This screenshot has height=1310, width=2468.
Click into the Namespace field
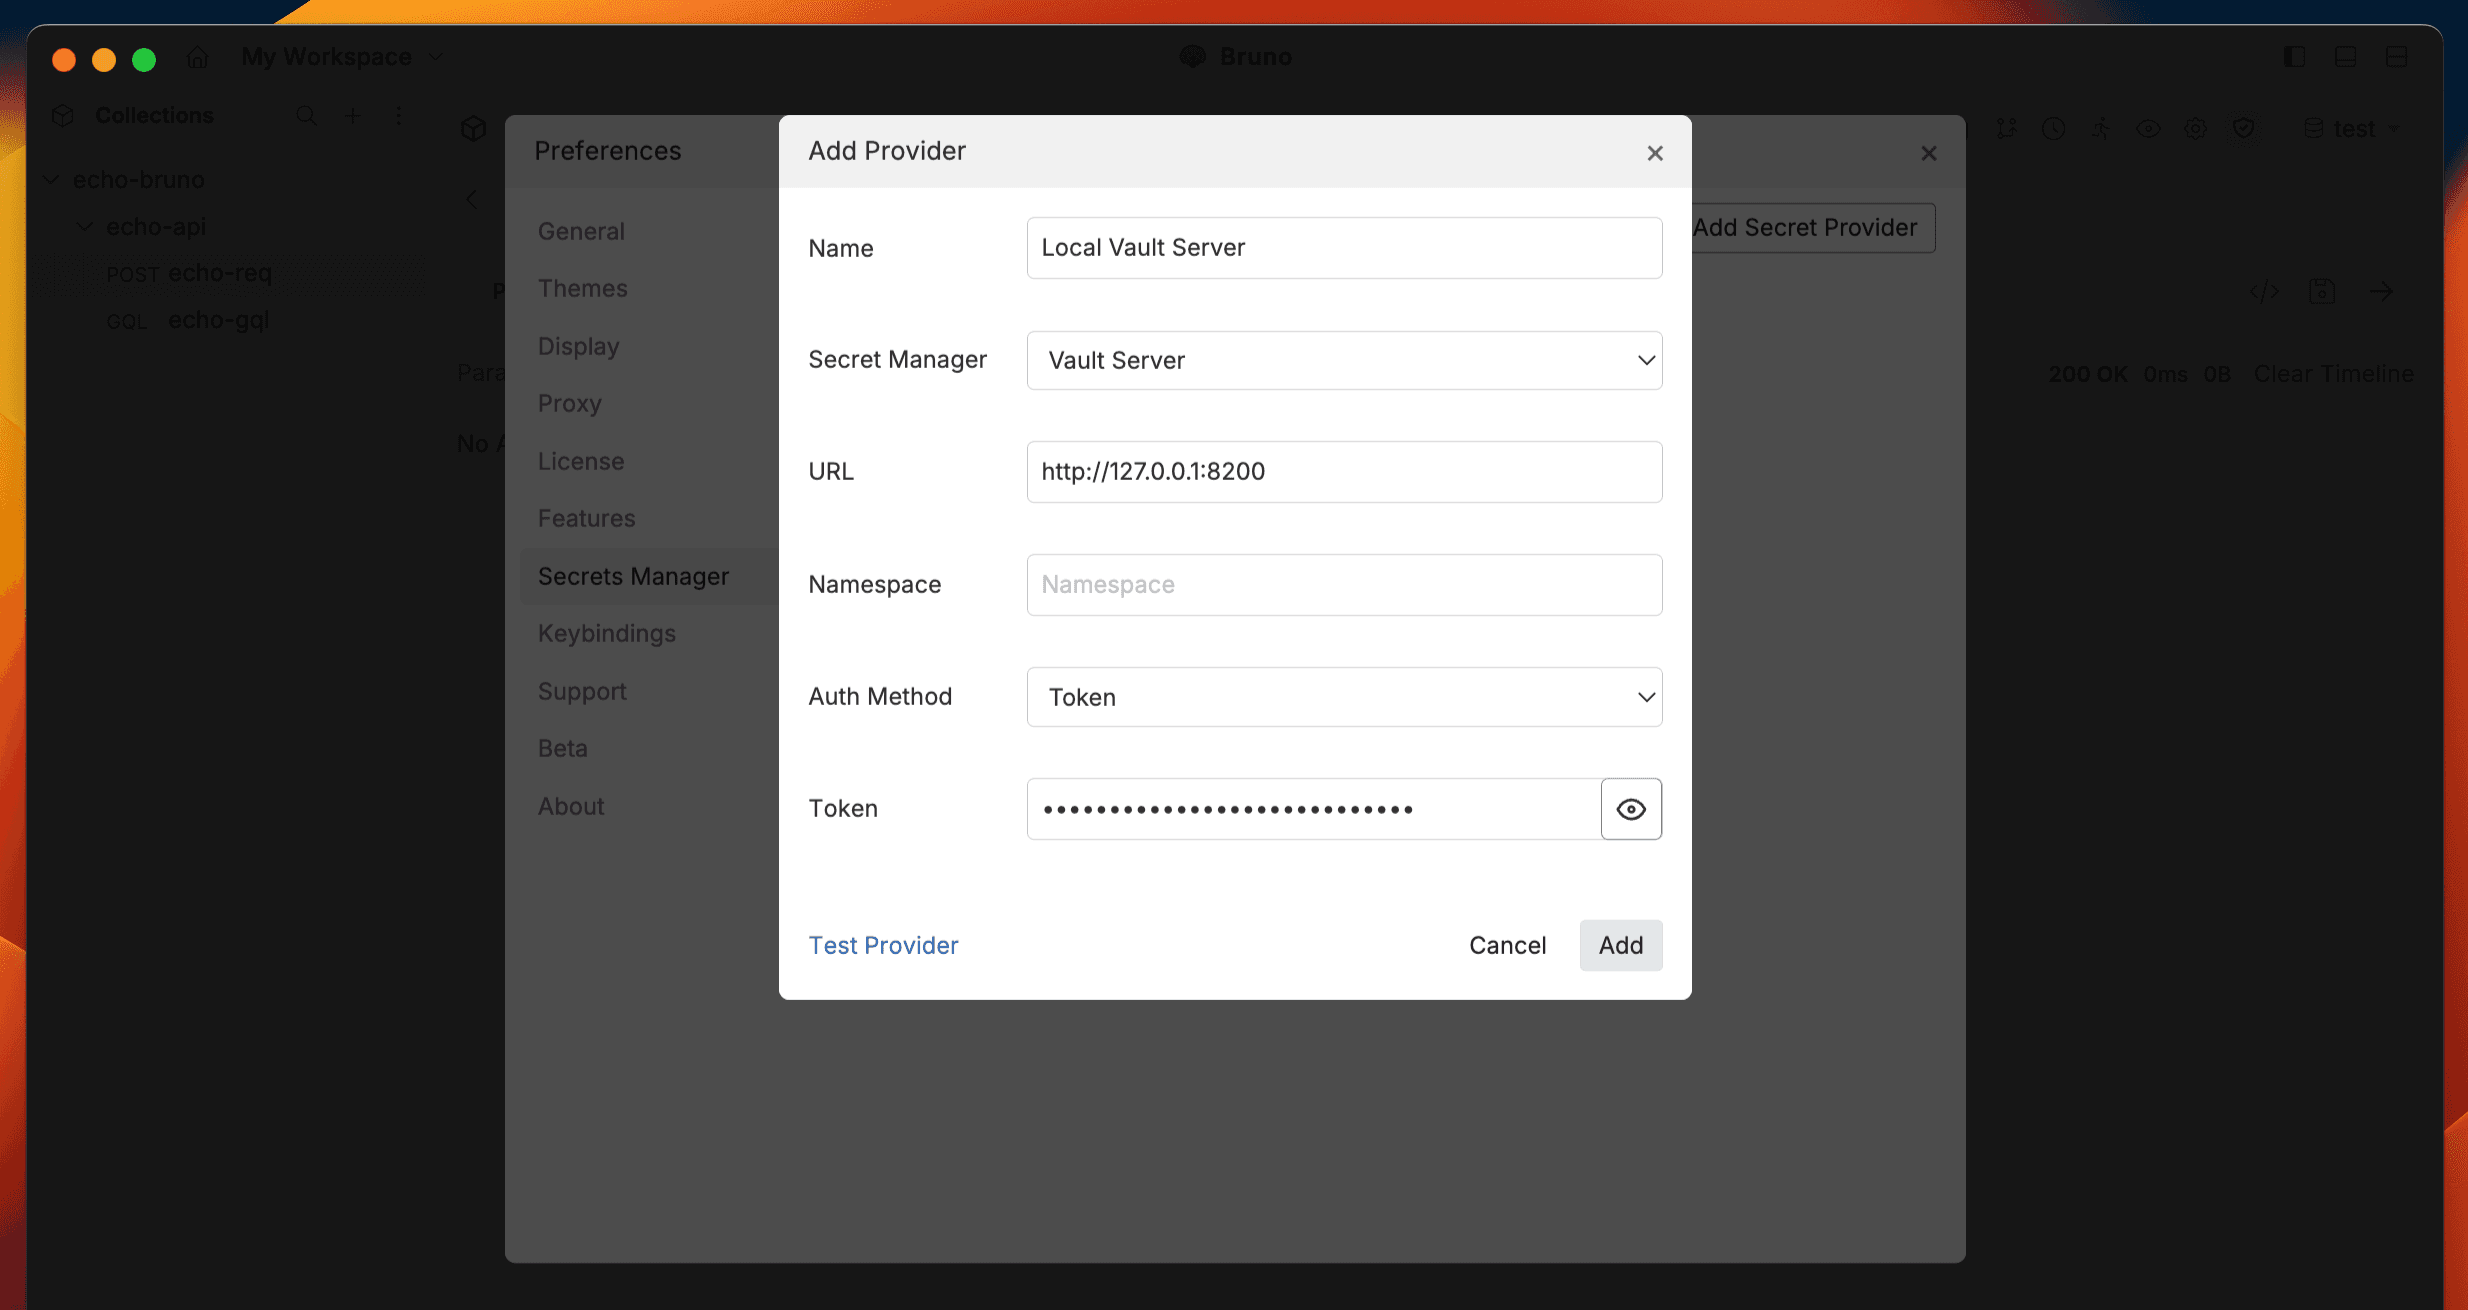click(1344, 585)
